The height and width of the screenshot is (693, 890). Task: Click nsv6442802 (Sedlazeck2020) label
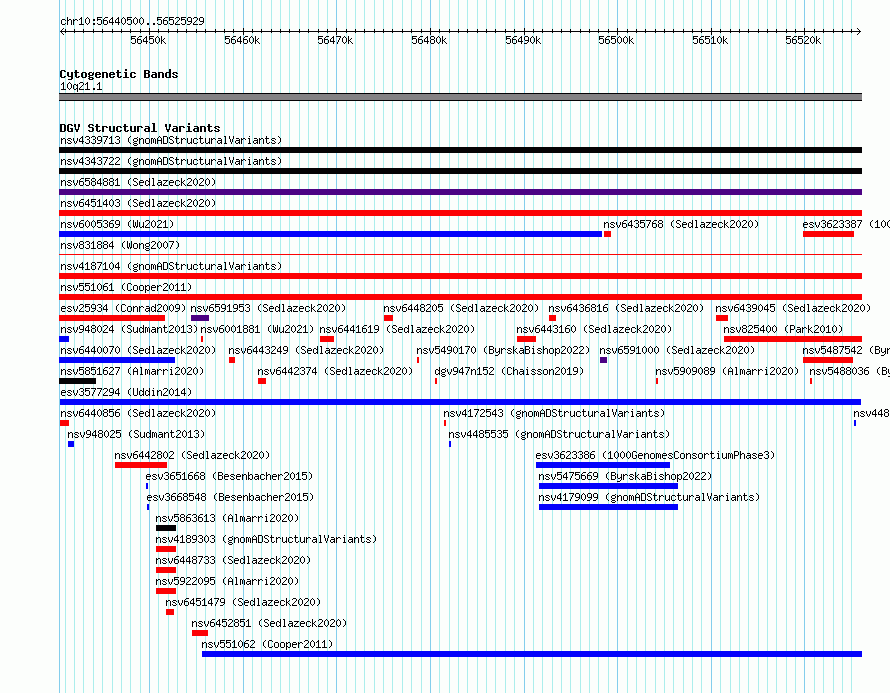[192, 455]
